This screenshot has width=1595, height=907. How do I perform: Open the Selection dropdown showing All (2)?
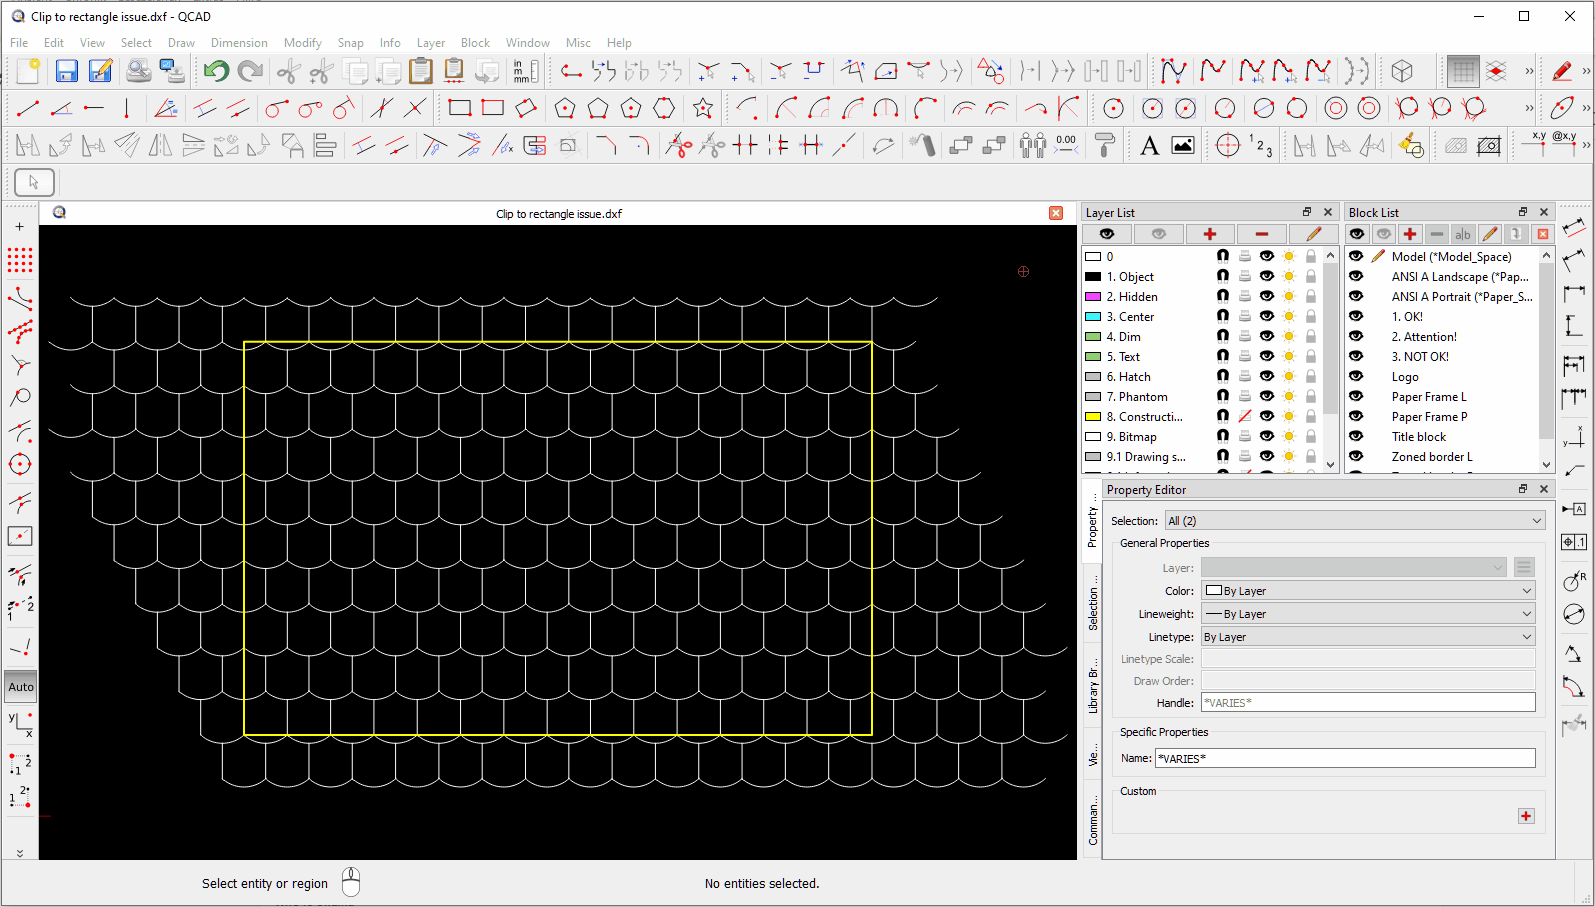click(x=1354, y=521)
